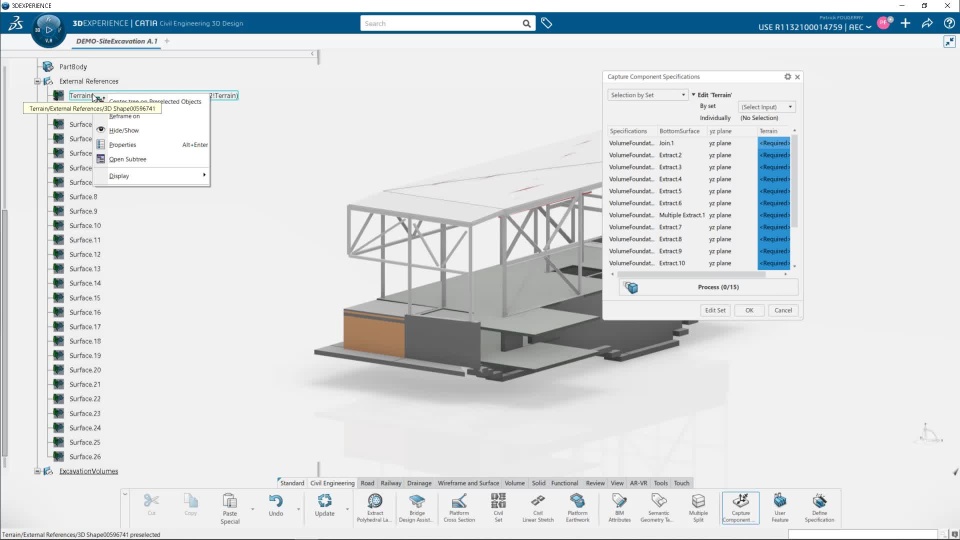960x540 pixels.
Task: Open the help question mark icon
Action: pos(949,23)
